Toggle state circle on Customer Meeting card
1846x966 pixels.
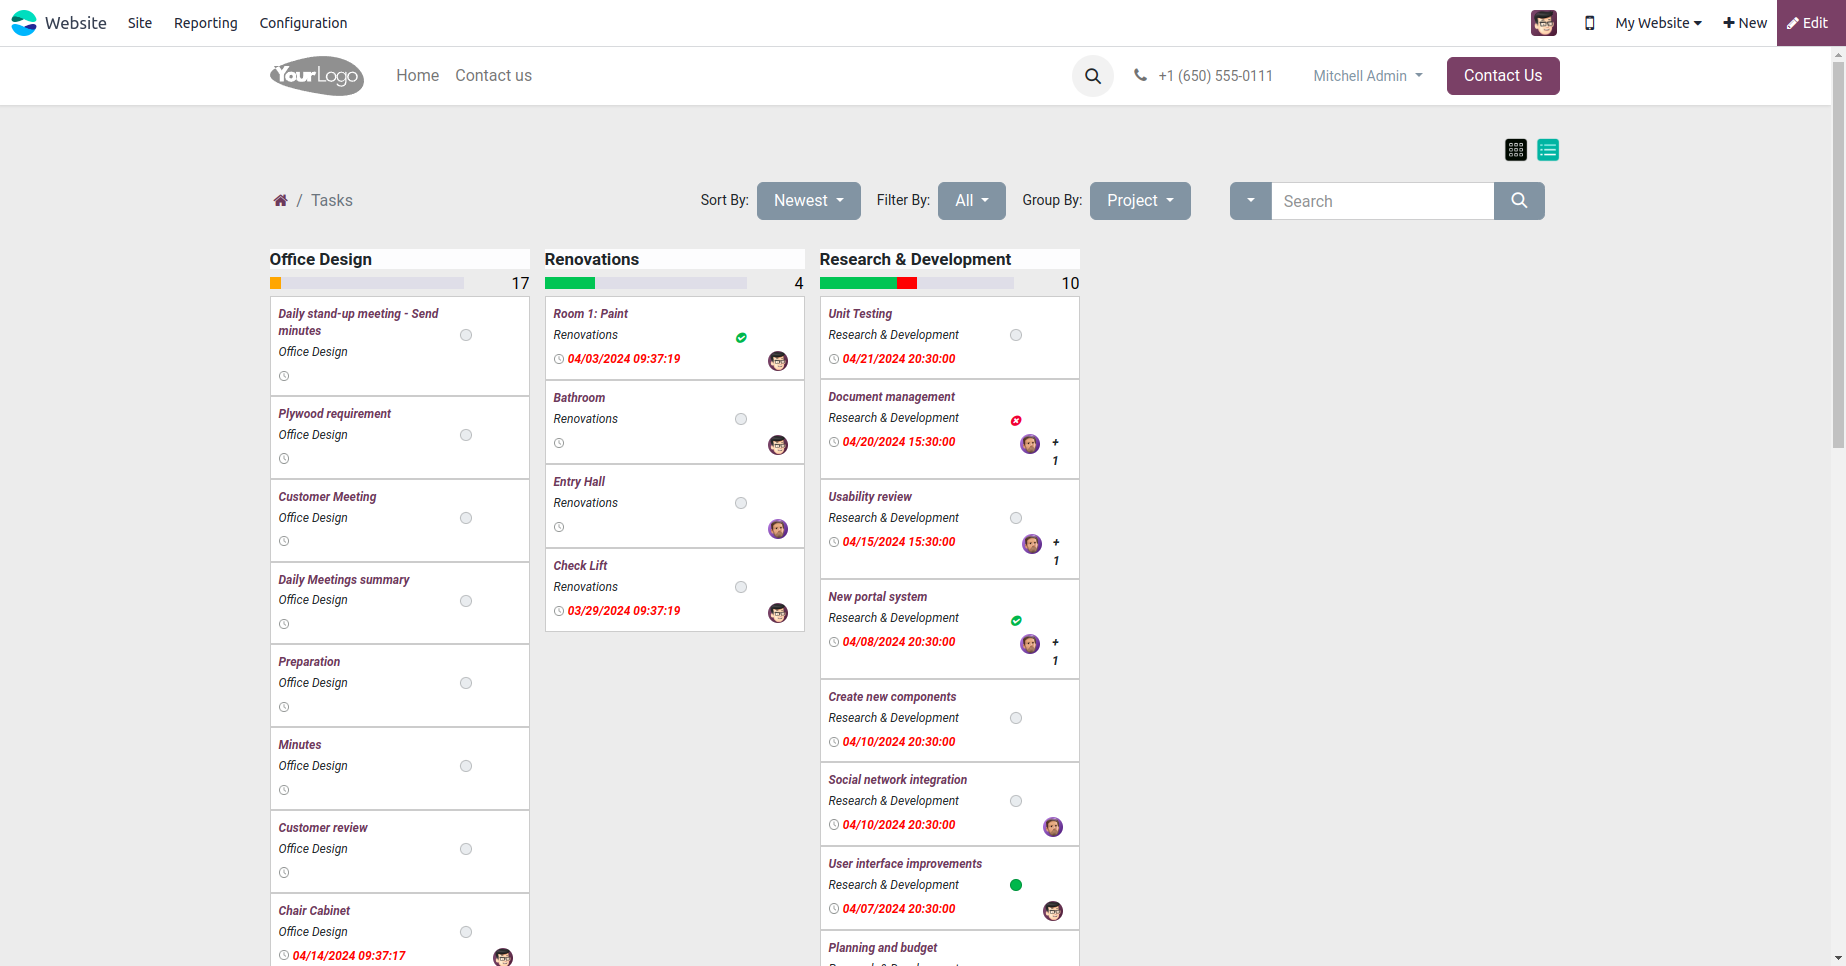click(466, 518)
